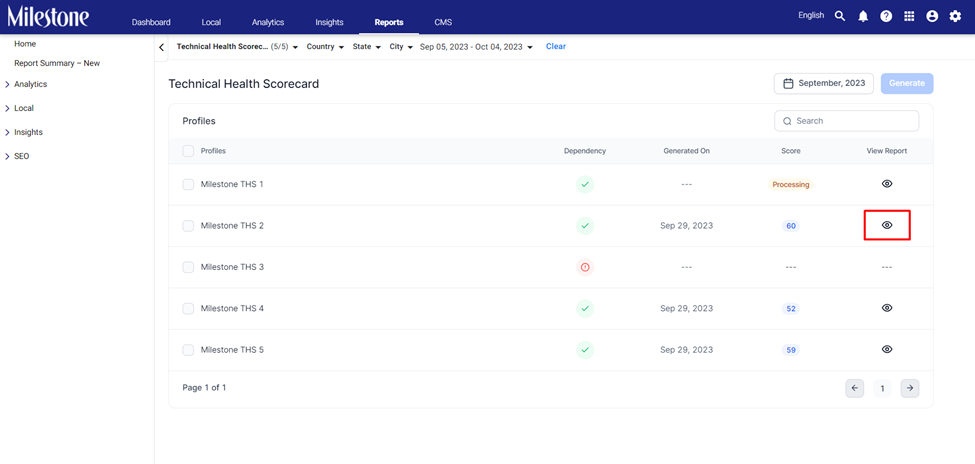Click the Milestone THS 3 profile name
The height and width of the screenshot is (464, 975).
233,267
